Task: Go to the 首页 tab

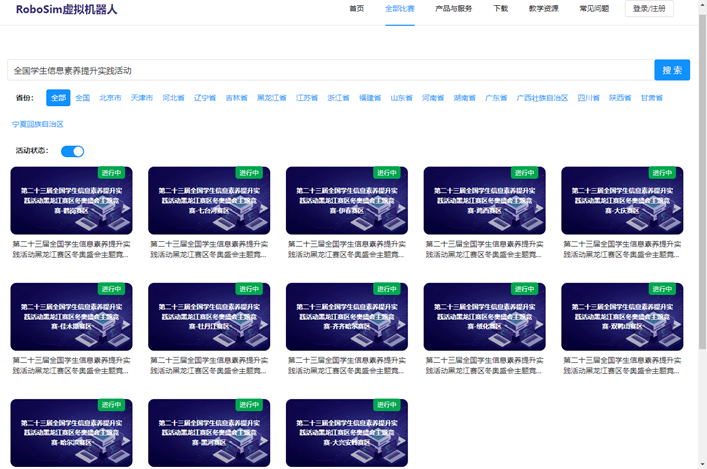Action: click(356, 8)
